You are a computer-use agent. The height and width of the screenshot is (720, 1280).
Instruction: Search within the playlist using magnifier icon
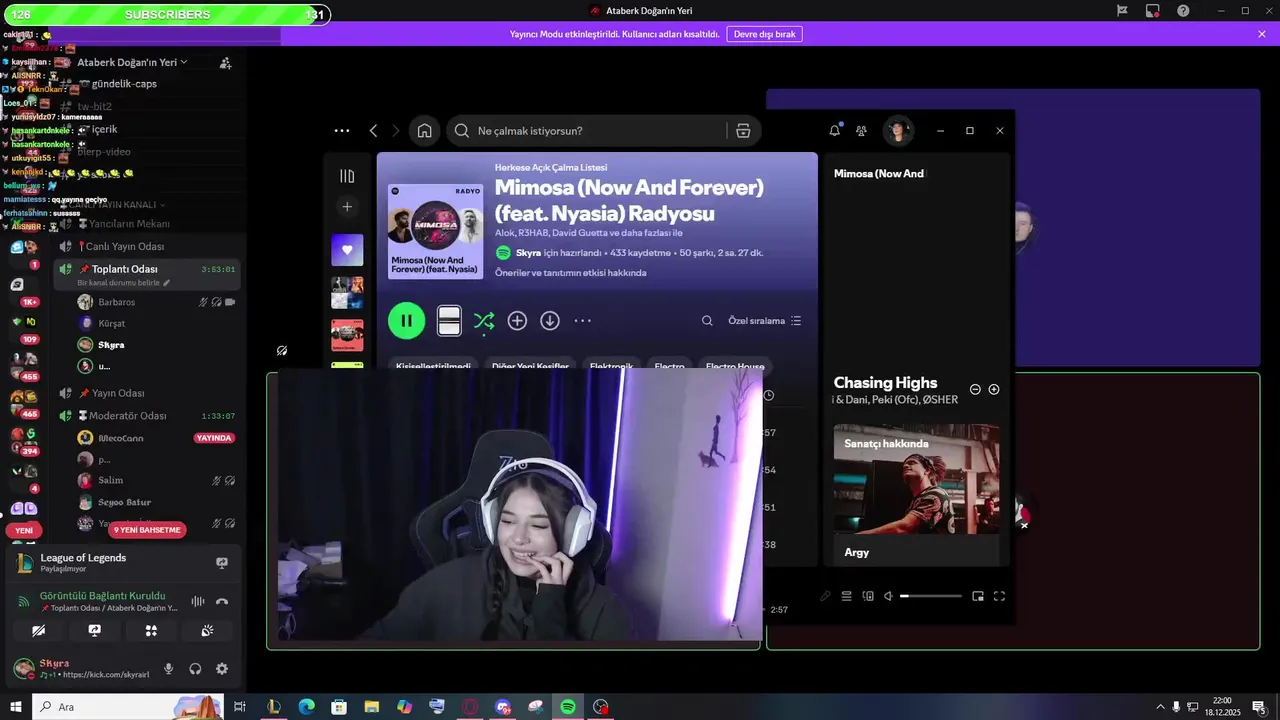point(707,321)
